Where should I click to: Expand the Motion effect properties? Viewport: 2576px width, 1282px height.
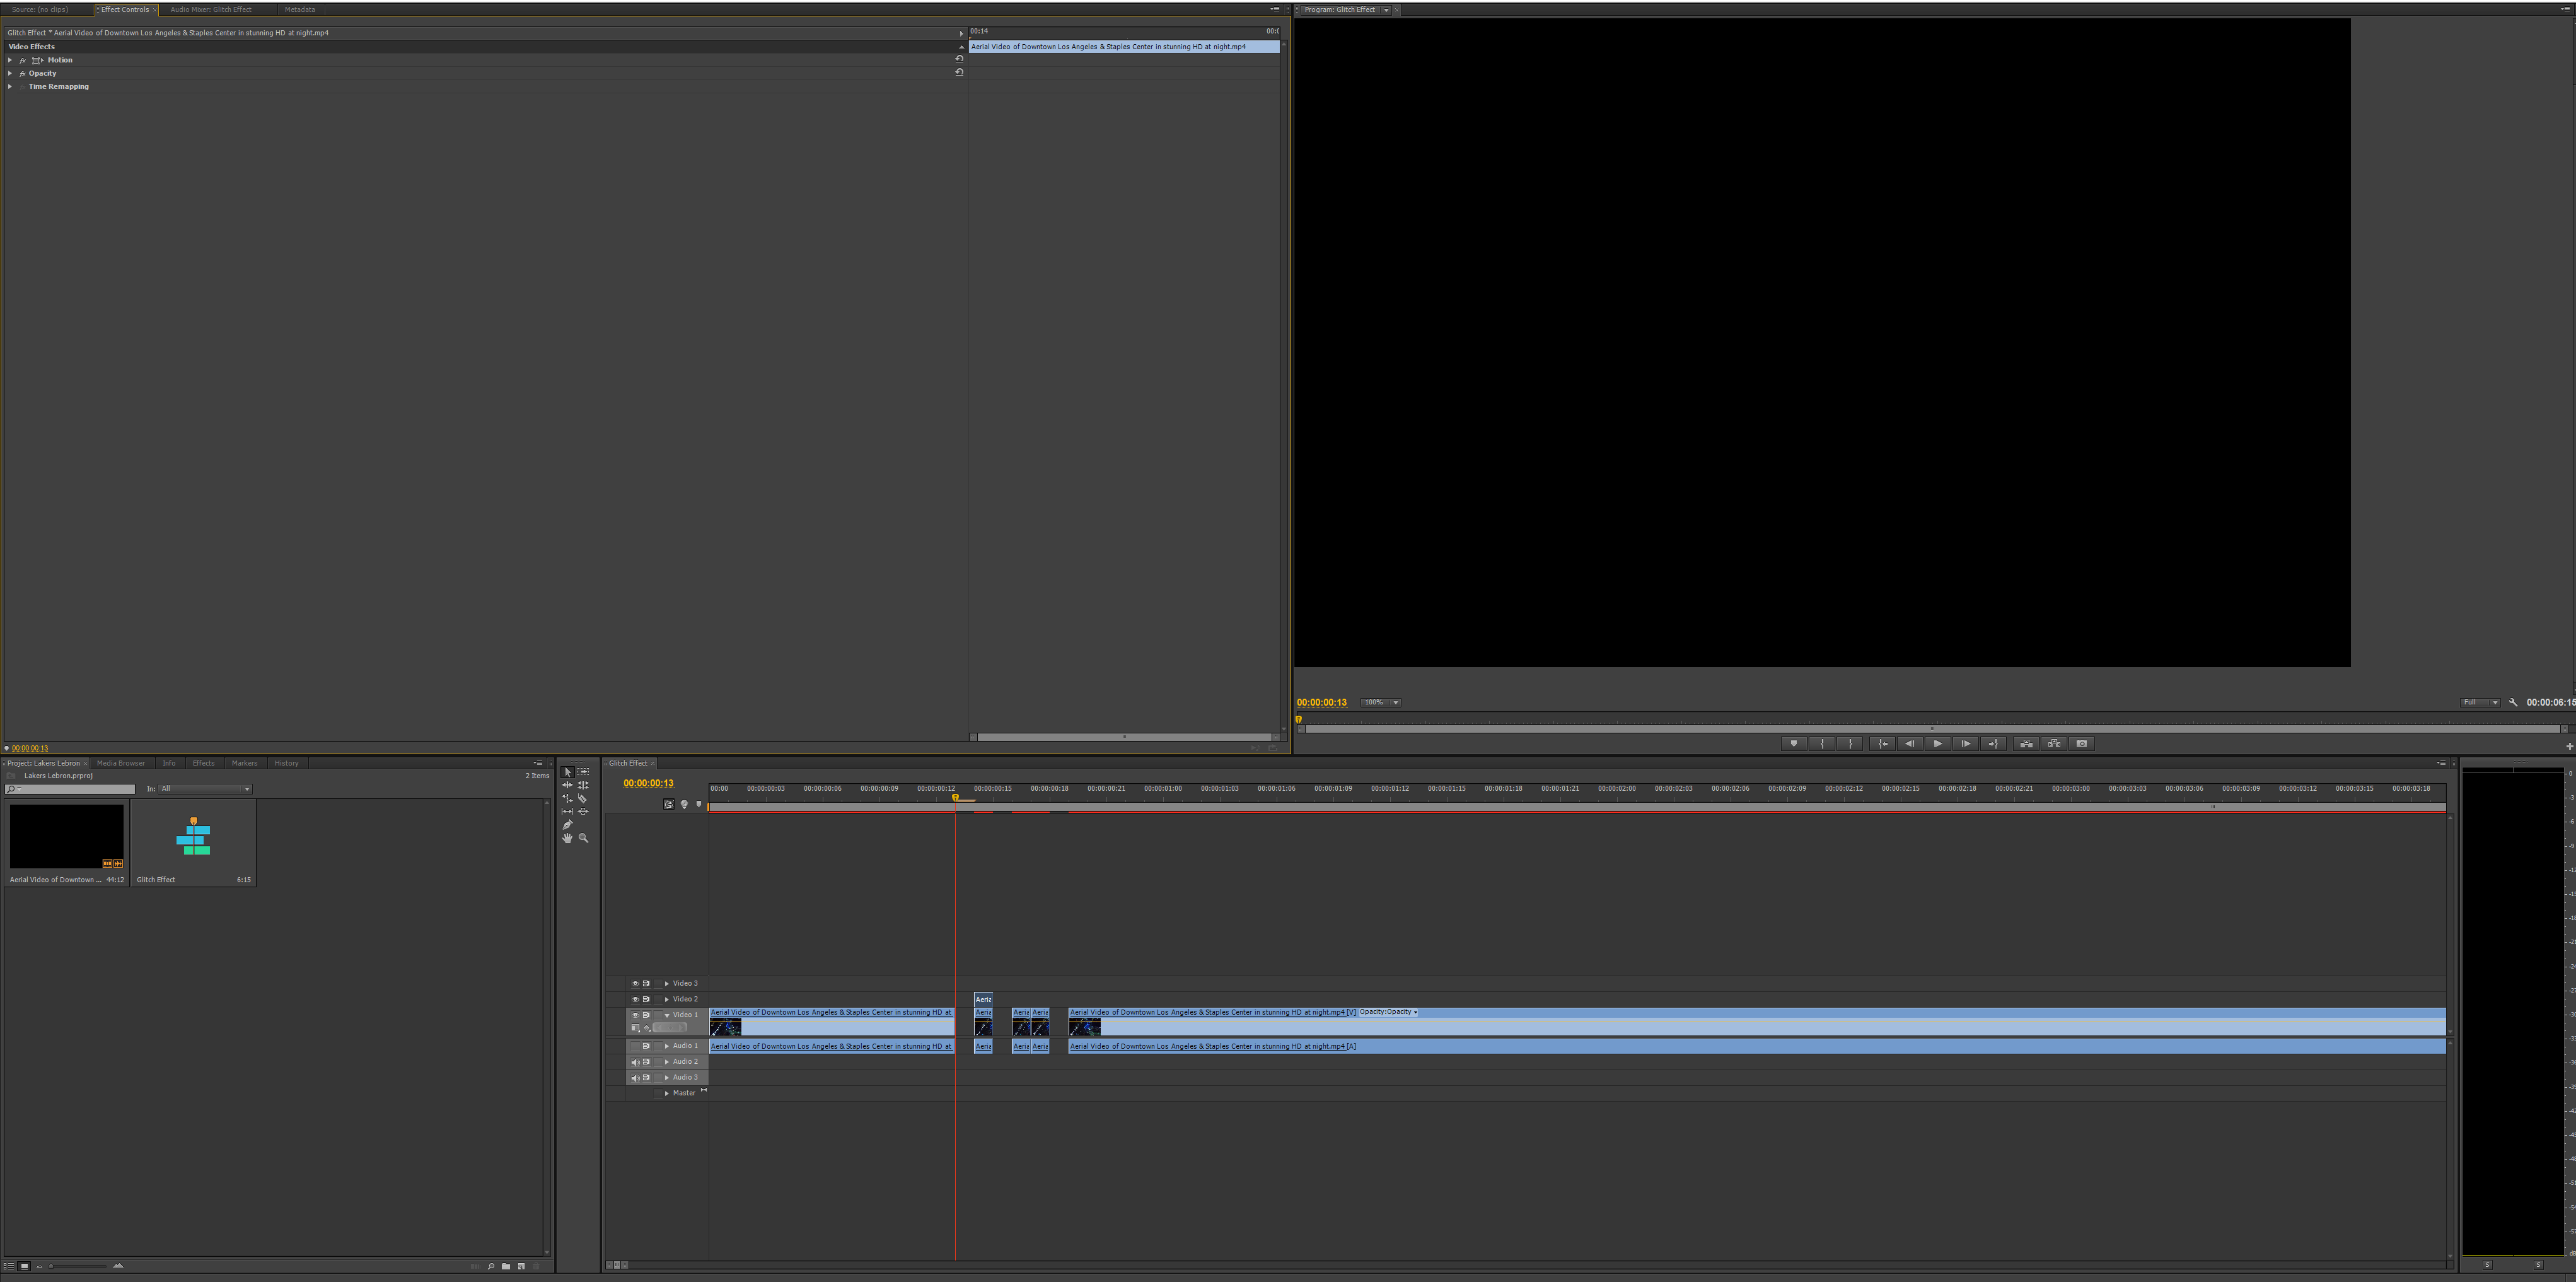pos(10,60)
